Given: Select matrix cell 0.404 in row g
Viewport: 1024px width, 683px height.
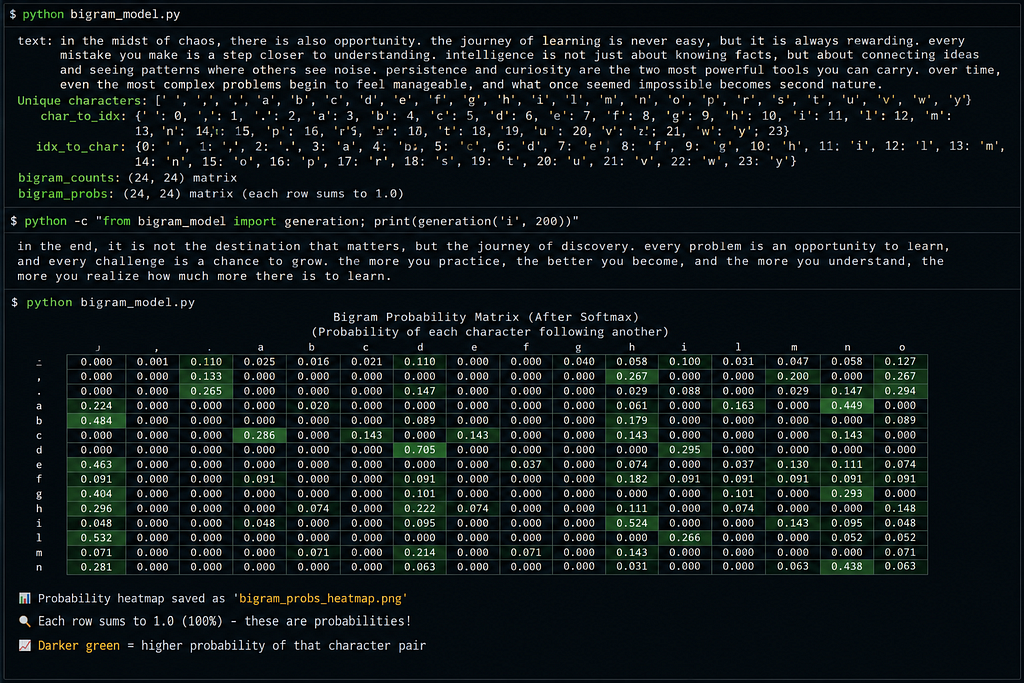Looking at the screenshot, I should pos(96,494).
